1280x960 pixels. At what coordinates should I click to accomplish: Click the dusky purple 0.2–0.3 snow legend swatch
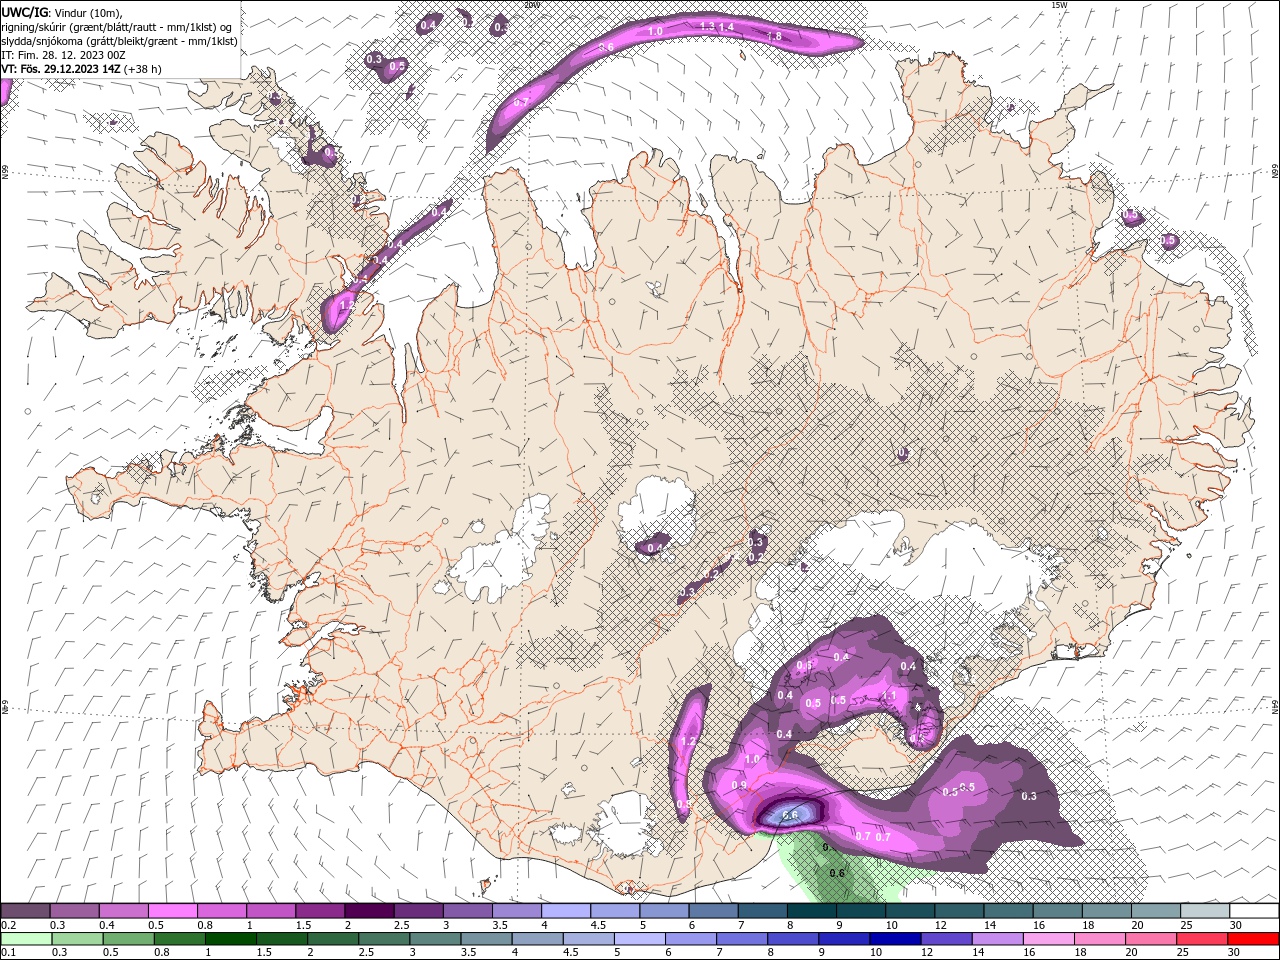click(25, 910)
